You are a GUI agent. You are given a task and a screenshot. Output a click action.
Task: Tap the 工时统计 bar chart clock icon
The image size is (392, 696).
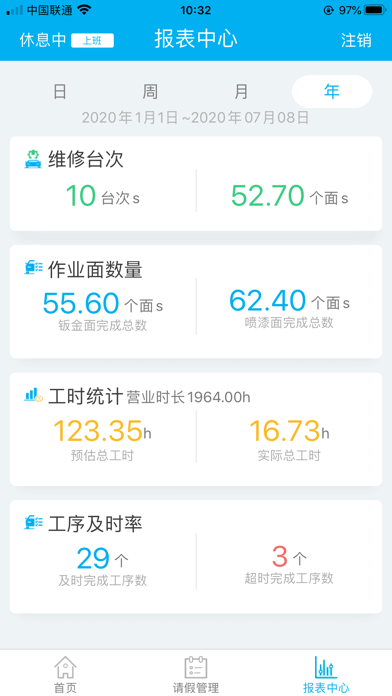(33, 395)
